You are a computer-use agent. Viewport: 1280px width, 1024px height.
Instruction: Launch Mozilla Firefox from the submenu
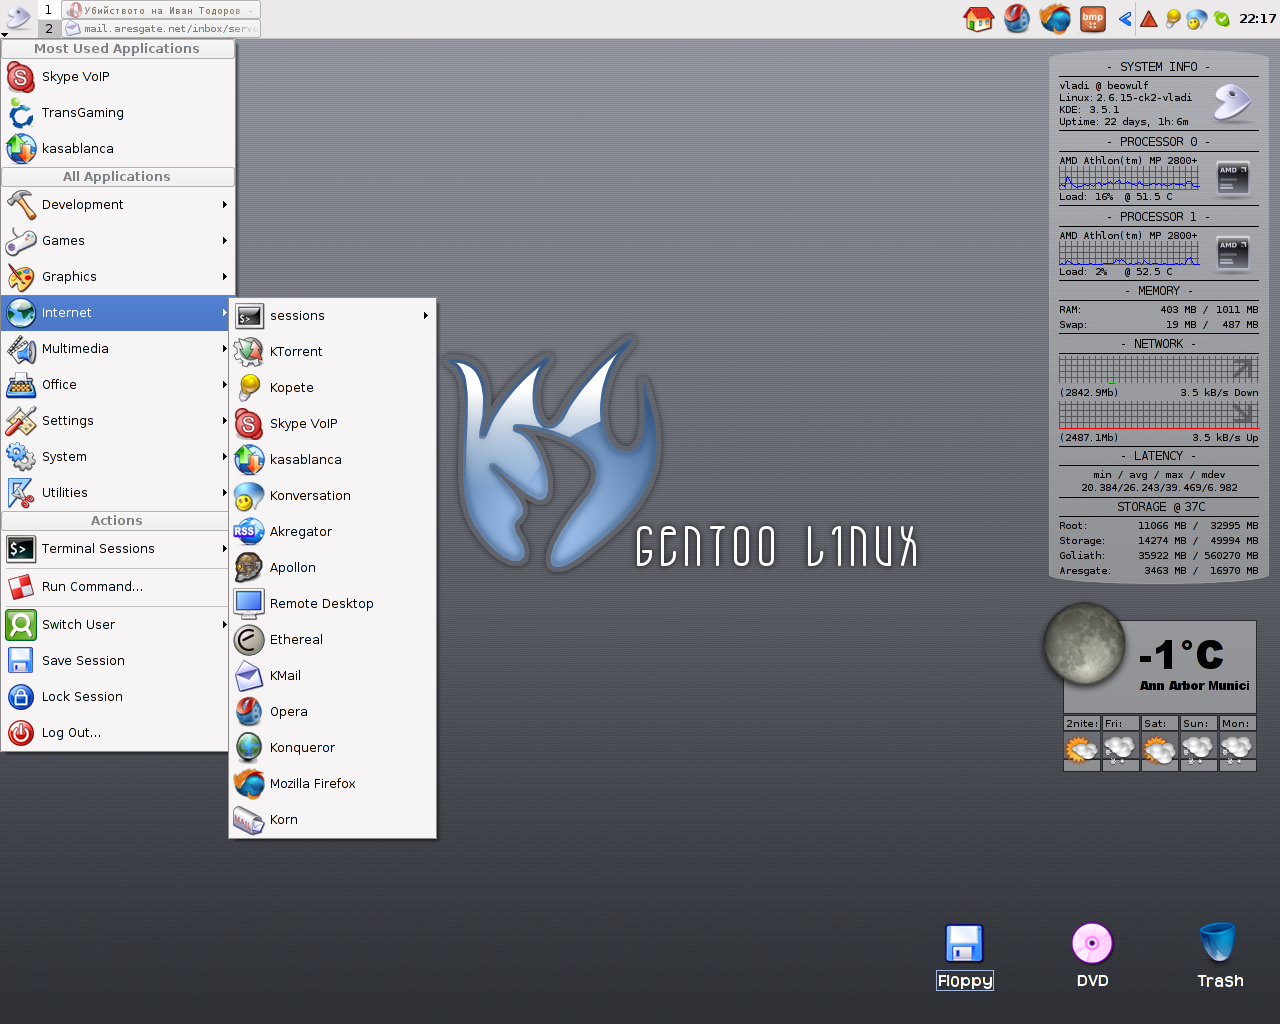point(333,784)
